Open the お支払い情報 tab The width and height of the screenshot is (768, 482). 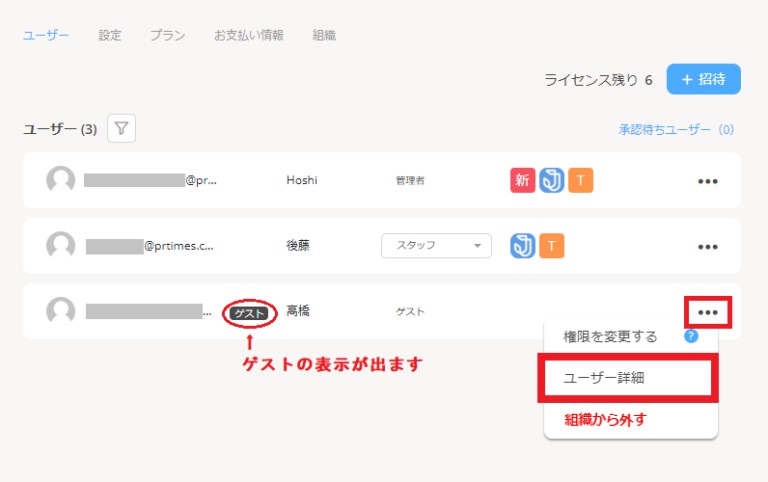(x=248, y=35)
